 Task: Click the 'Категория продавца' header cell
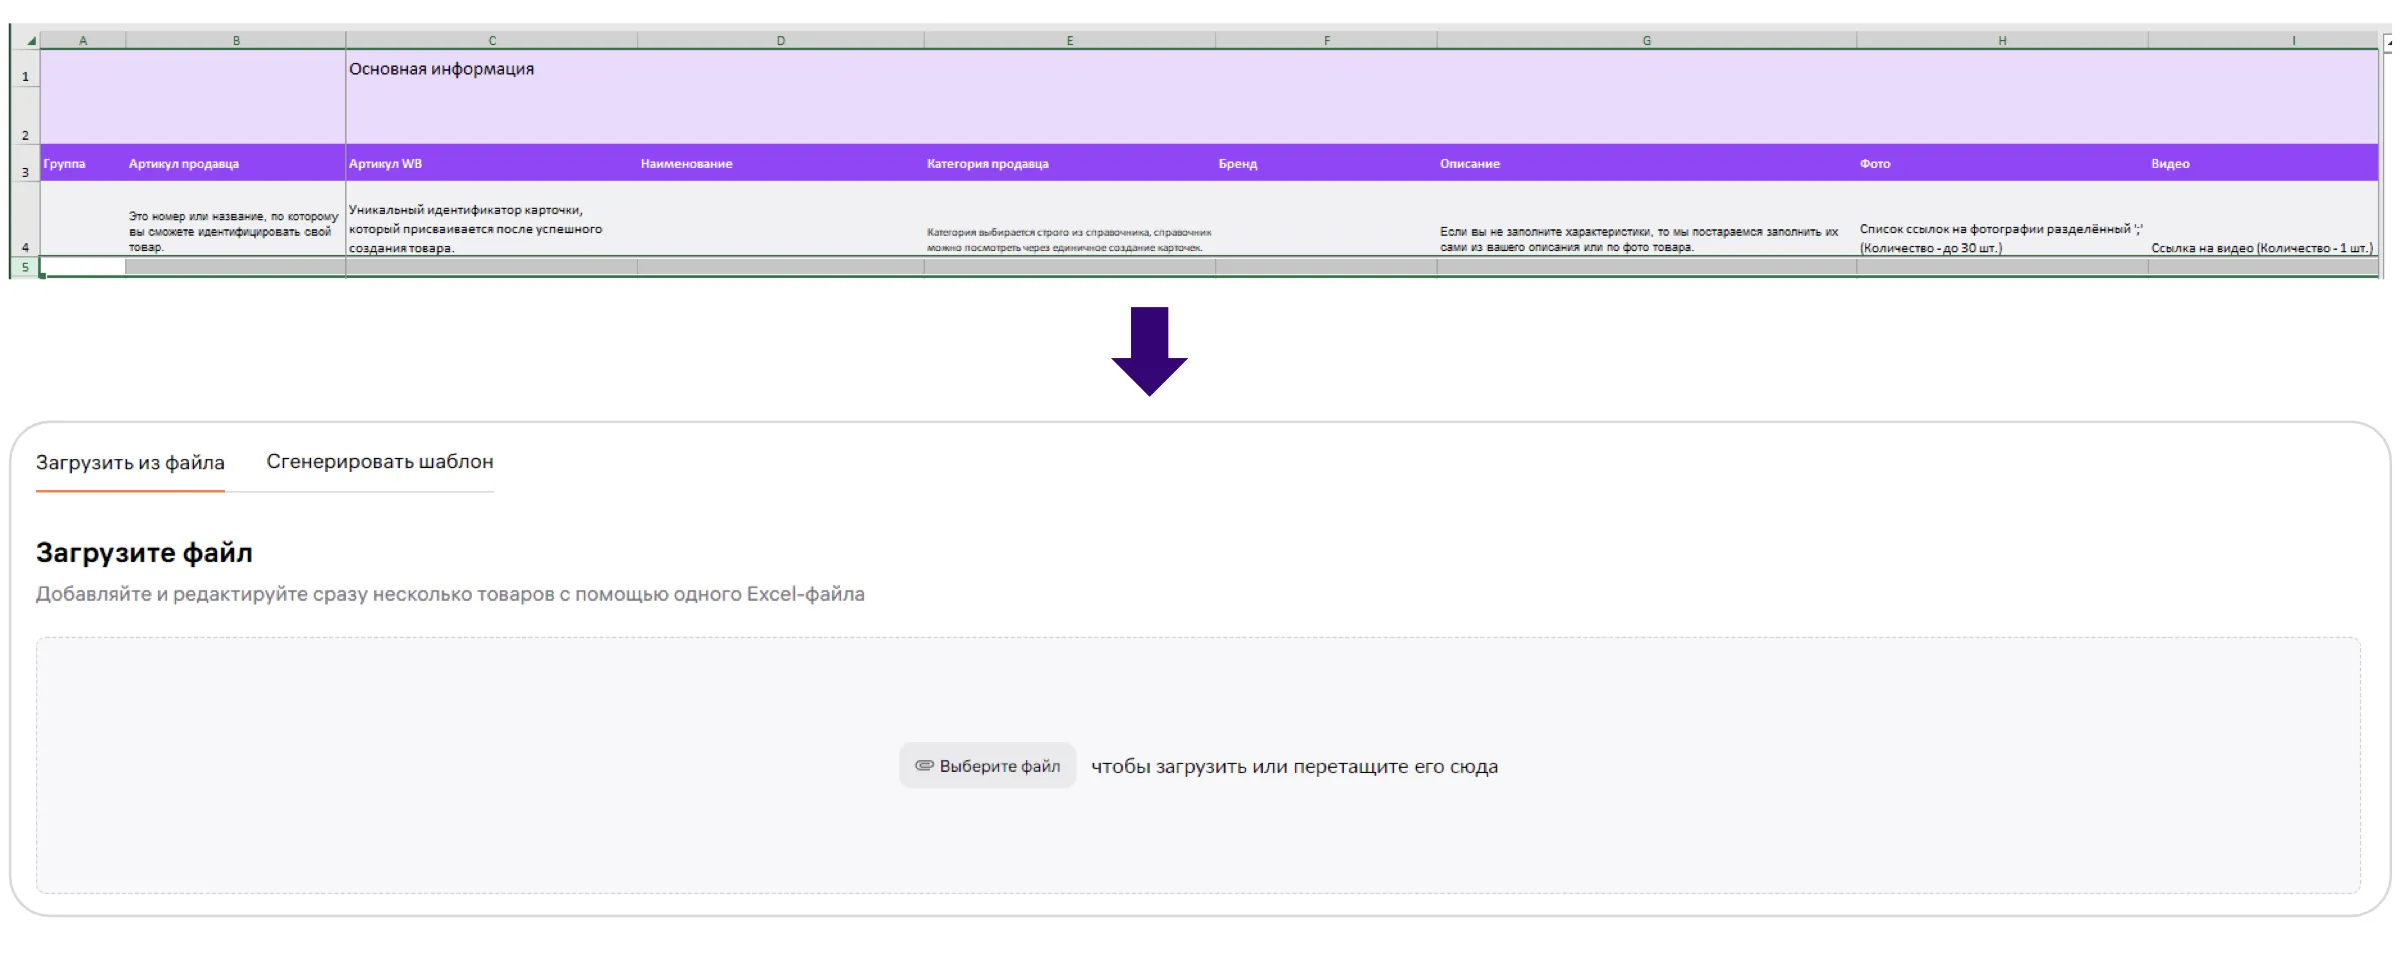[987, 164]
